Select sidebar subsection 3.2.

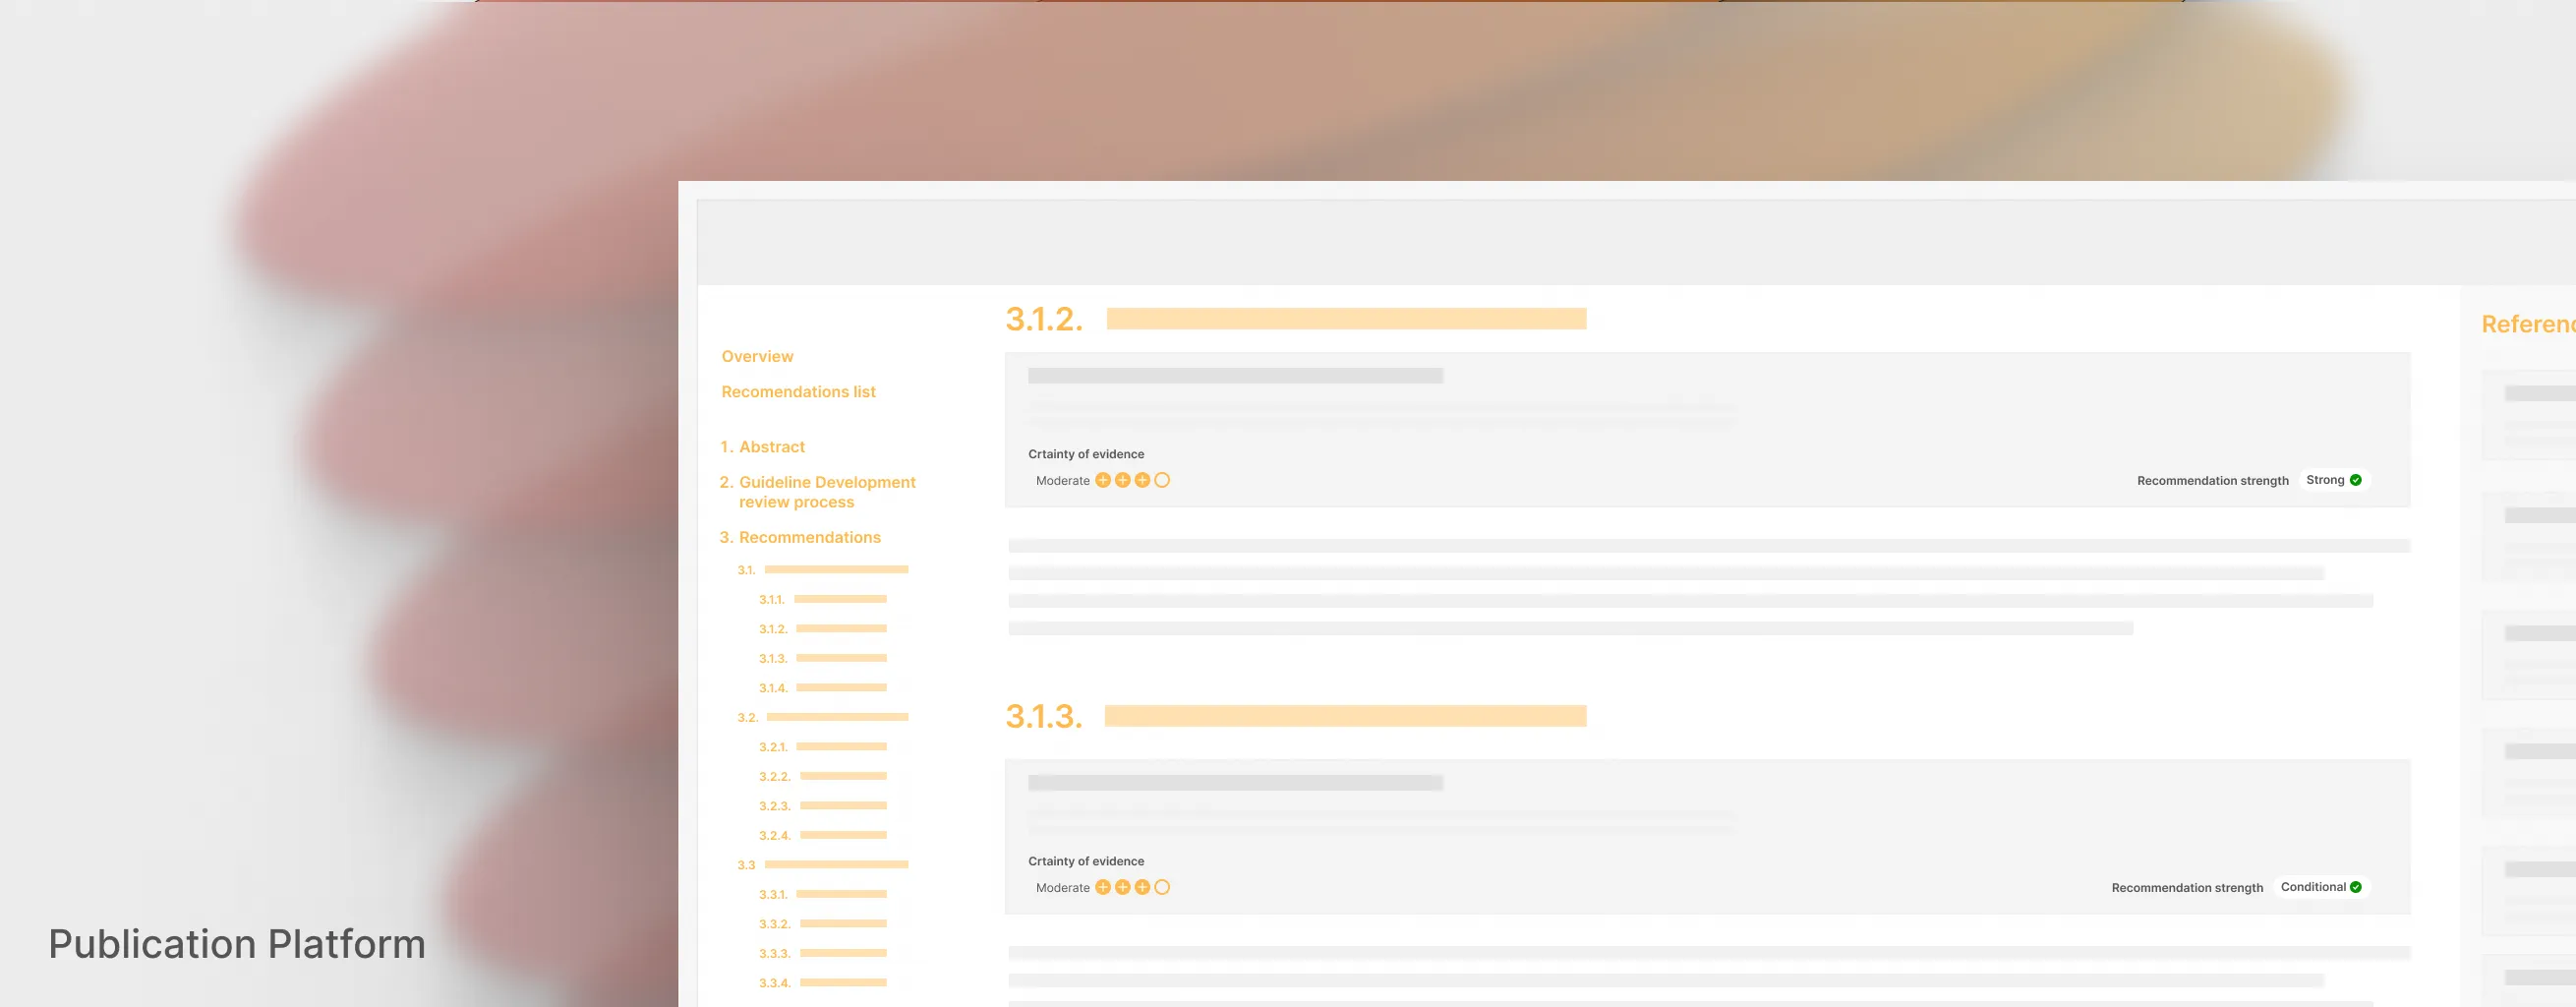pyautogui.click(x=822, y=718)
